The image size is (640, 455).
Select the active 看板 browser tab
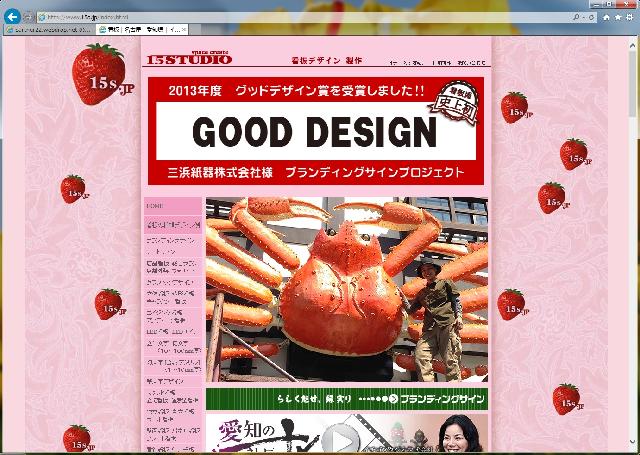[142, 29]
